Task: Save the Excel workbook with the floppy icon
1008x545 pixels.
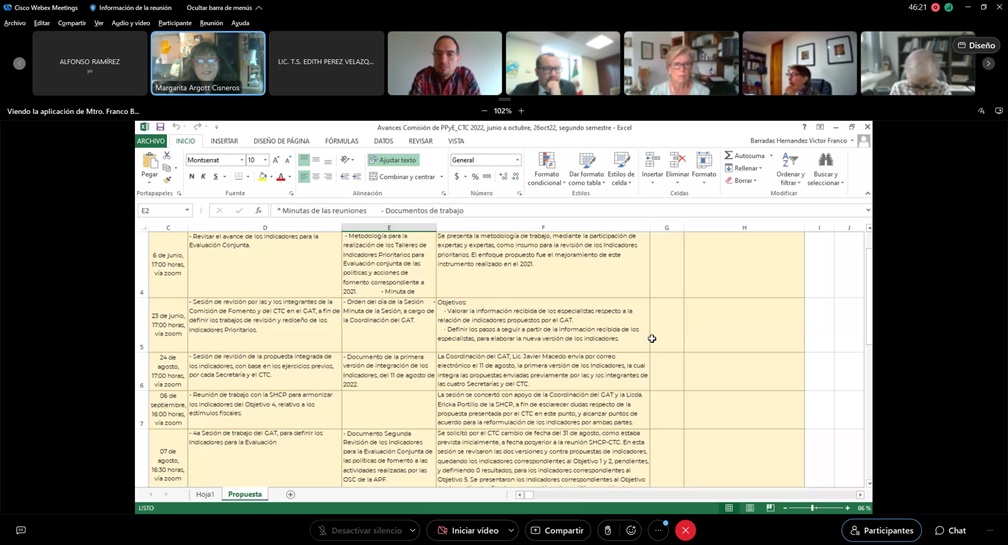Action: point(160,127)
